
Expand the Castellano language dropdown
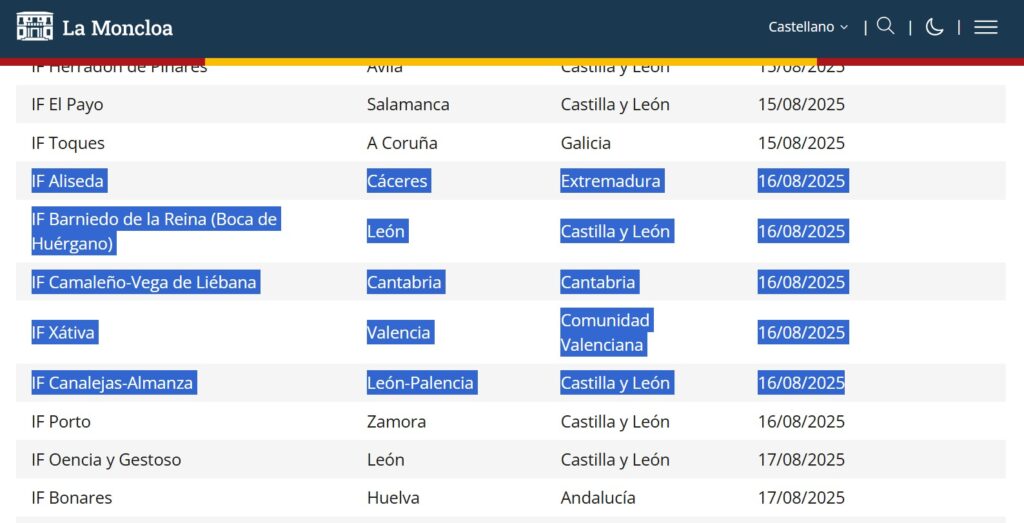click(x=808, y=27)
